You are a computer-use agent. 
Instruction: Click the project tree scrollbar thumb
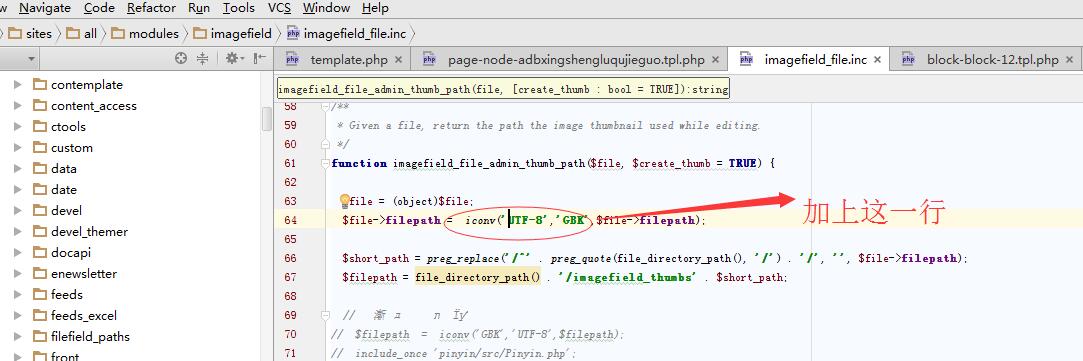(x=267, y=119)
